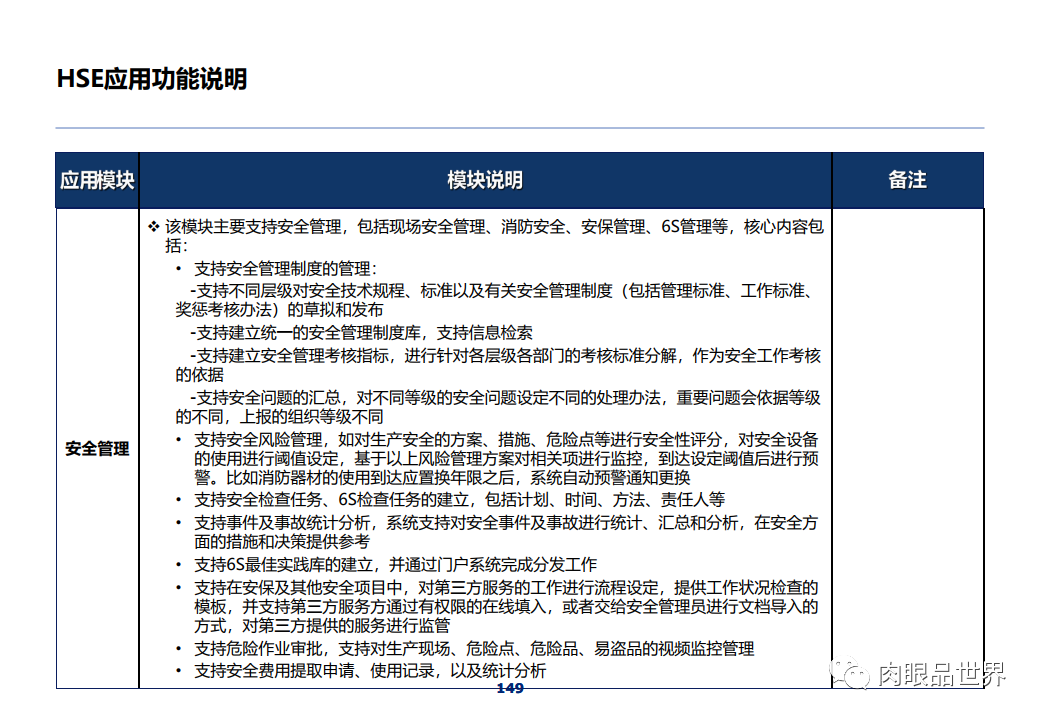1040x720 pixels.
Task: Select the 应用模块 column header
Action: point(96,180)
